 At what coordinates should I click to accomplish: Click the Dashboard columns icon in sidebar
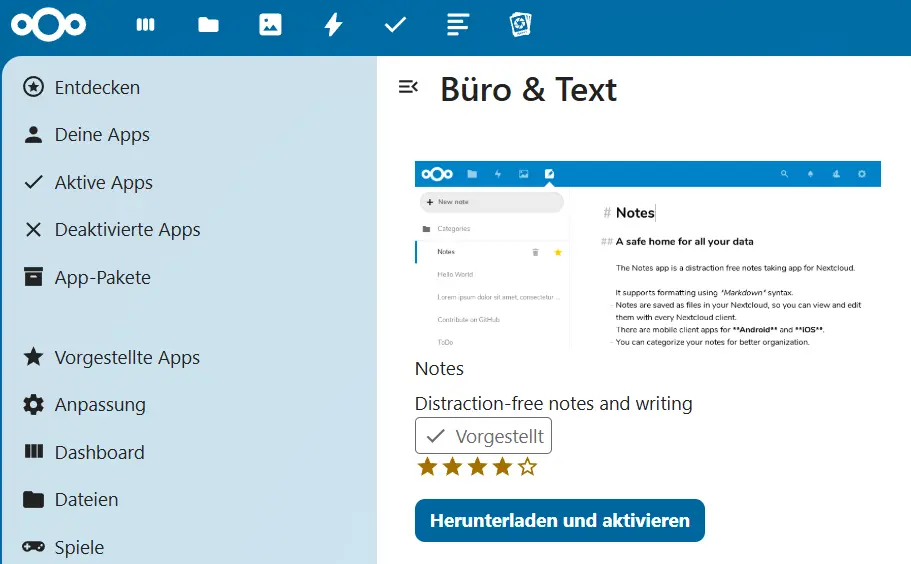pos(33,451)
